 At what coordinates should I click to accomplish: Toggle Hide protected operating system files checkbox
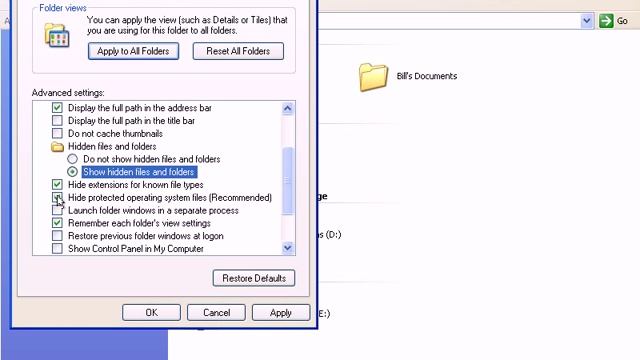click(x=57, y=198)
